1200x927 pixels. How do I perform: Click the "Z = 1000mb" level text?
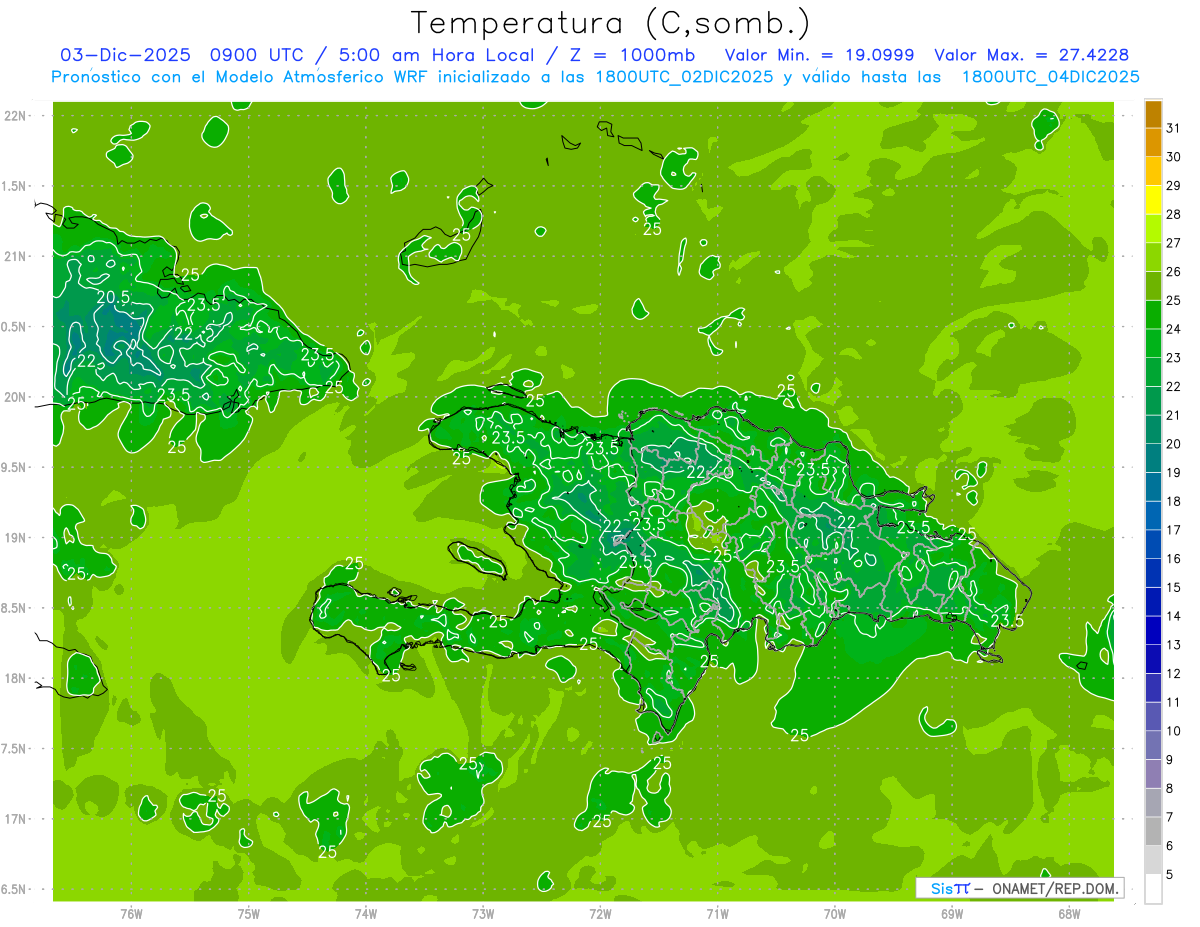tap(632, 55)
